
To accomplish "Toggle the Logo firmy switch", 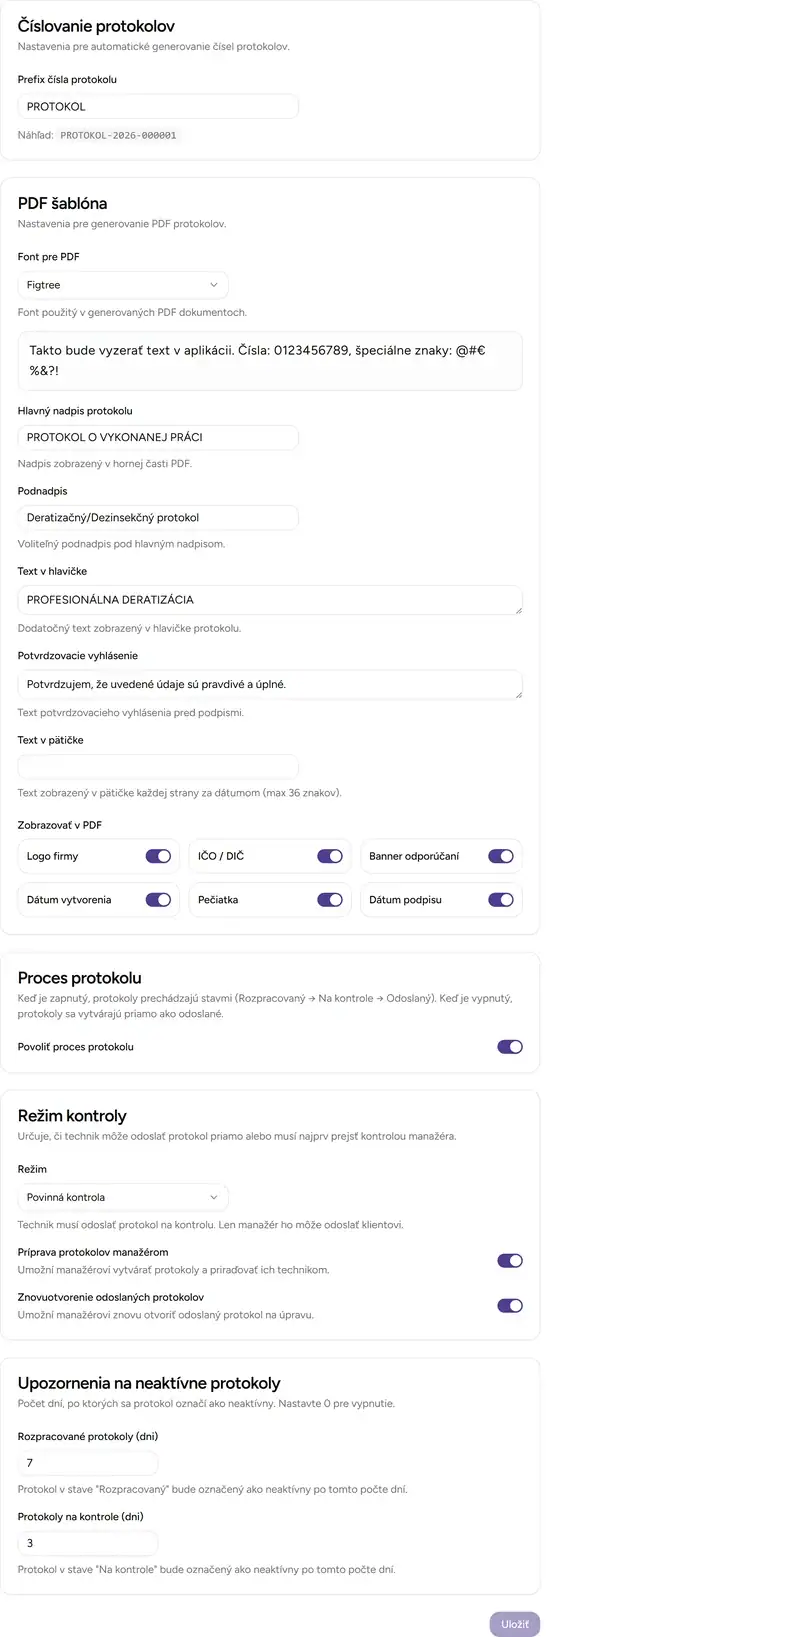I will (158, 856).
